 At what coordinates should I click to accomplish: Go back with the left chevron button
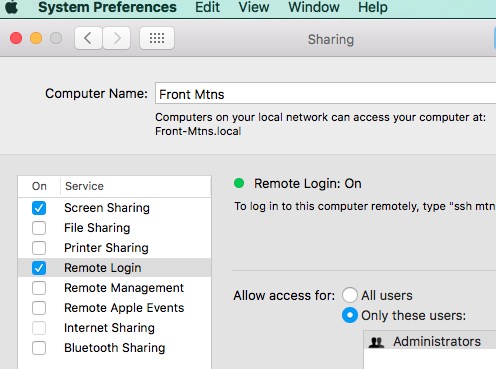click(x=88, y=38)
